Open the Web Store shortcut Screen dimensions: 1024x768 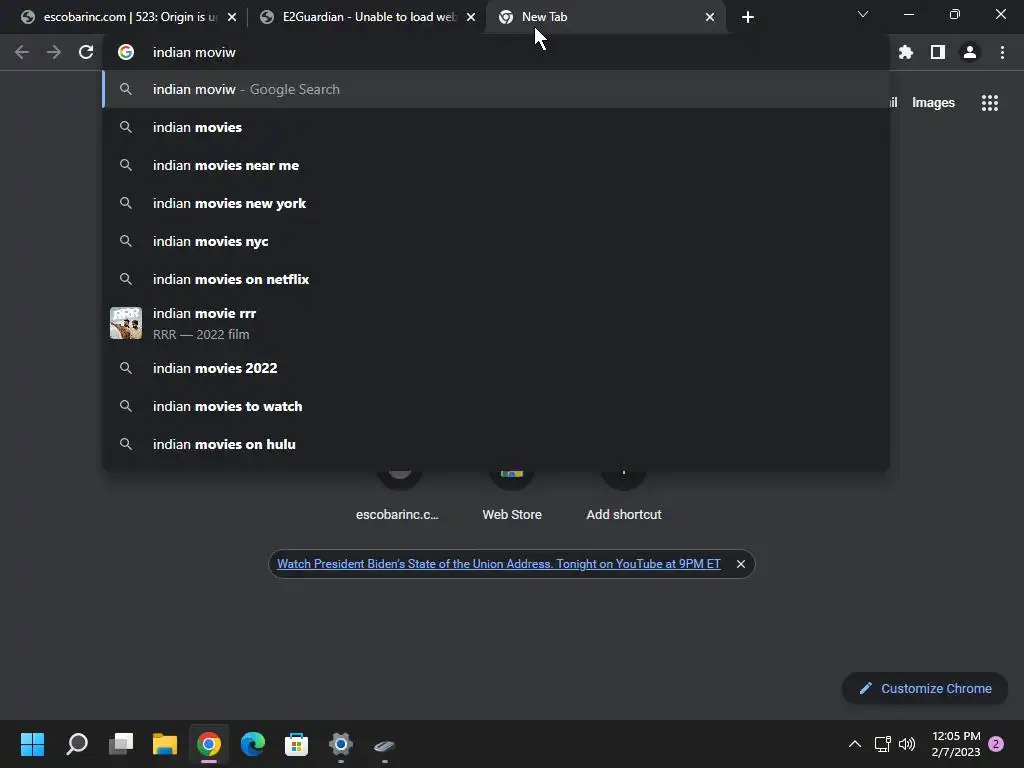coord(512,496)
